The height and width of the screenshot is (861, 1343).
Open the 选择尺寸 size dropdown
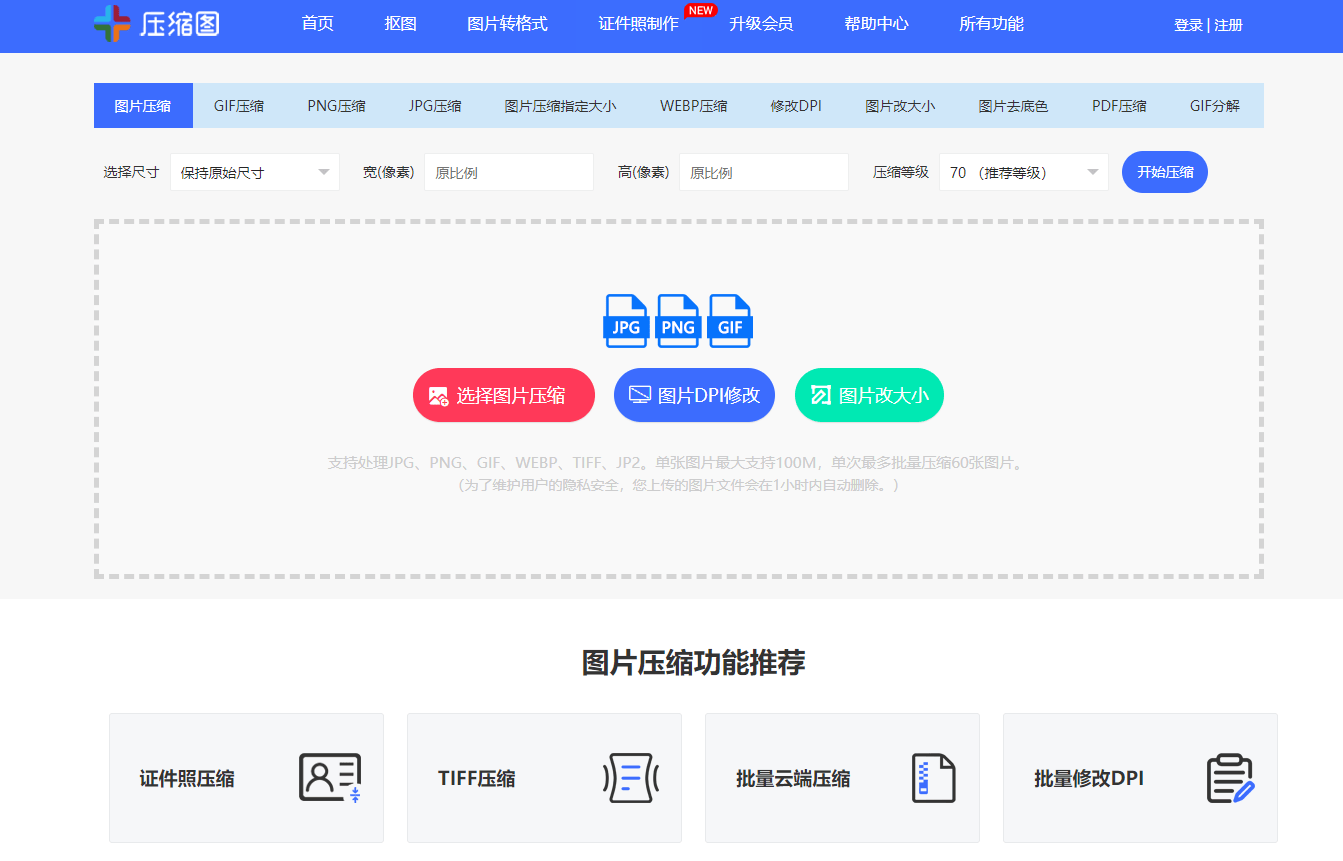point(254,171)
